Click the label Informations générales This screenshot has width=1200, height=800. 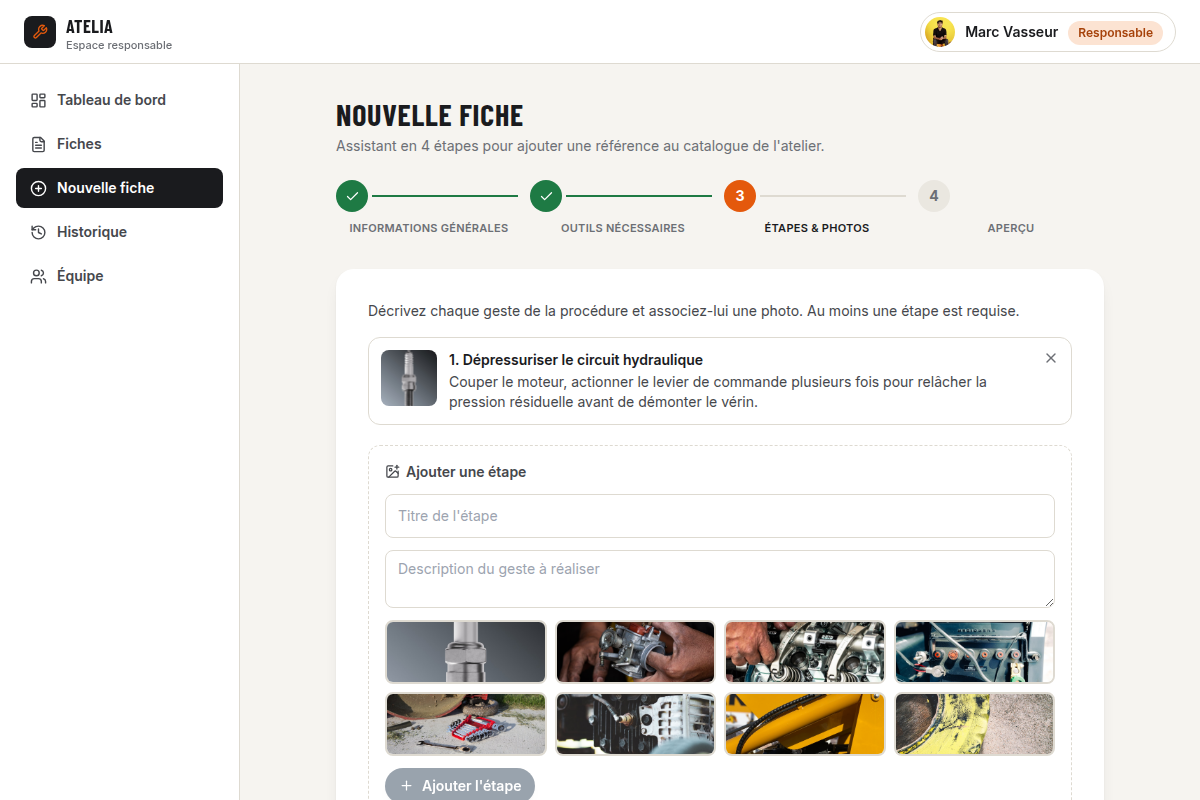pyautogui.click(x=429, y=228)
